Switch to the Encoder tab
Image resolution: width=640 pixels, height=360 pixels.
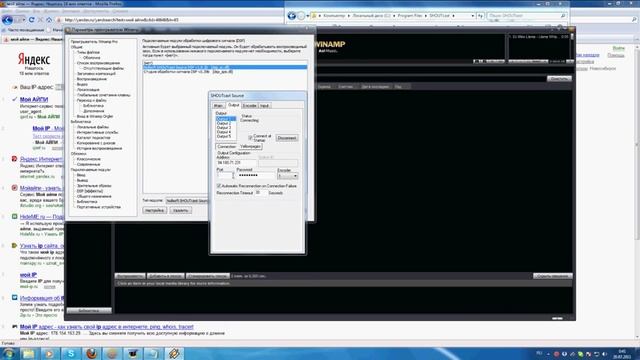coord(249,106)
